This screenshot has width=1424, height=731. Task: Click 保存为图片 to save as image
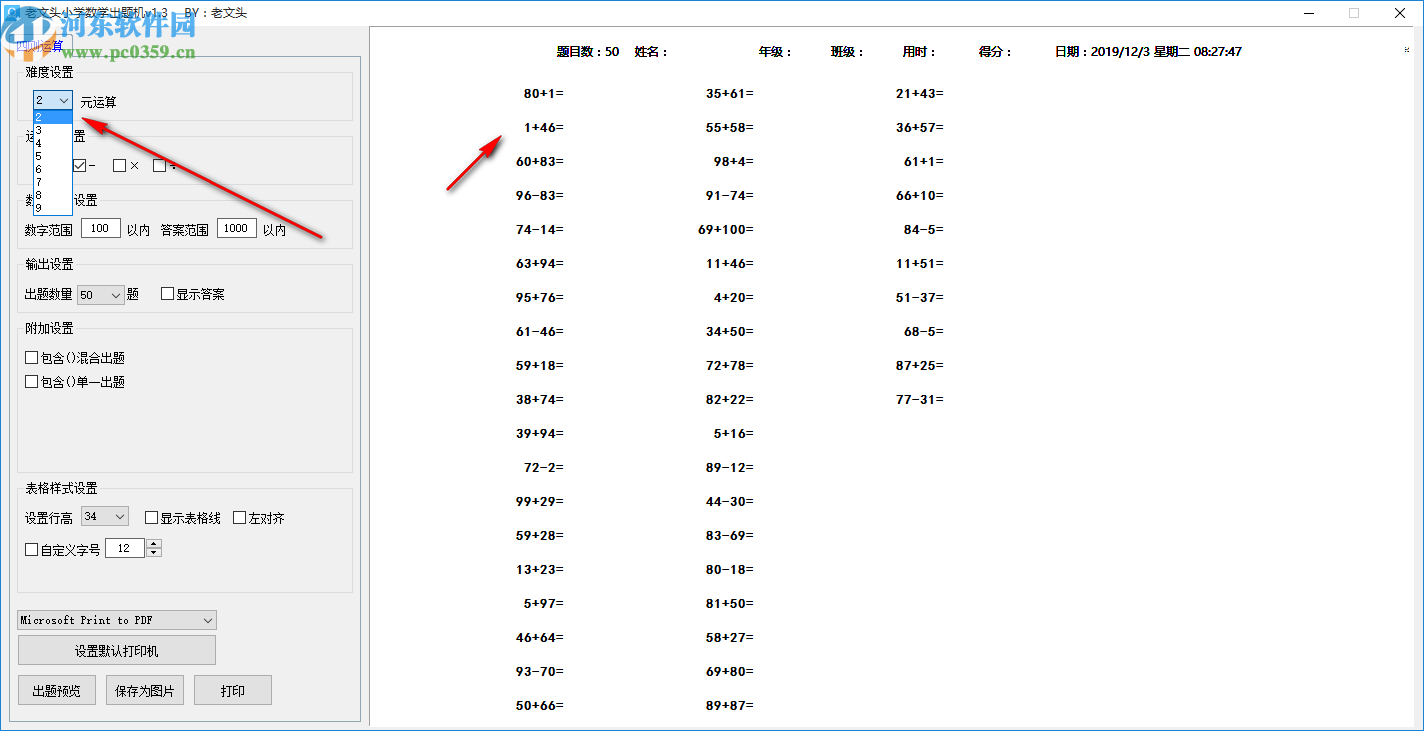click(x=145, y=690)
